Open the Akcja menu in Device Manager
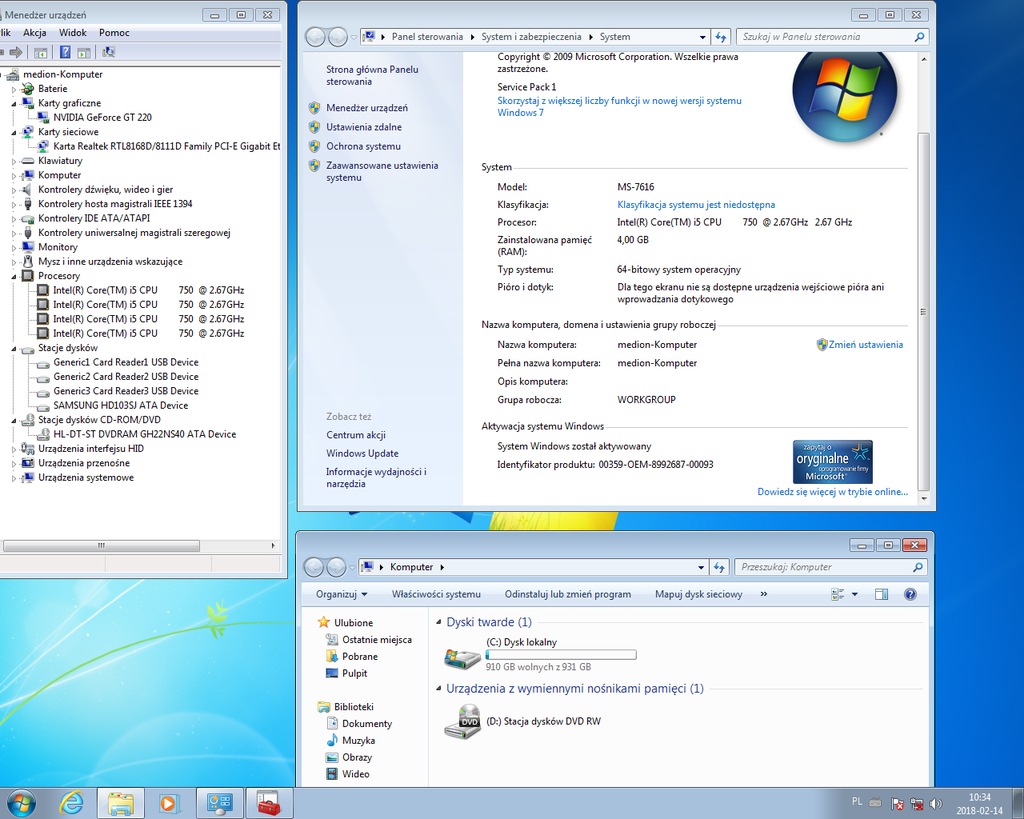Image resolution: width=1024 pixels, height=819 pixels. [35, 33]
